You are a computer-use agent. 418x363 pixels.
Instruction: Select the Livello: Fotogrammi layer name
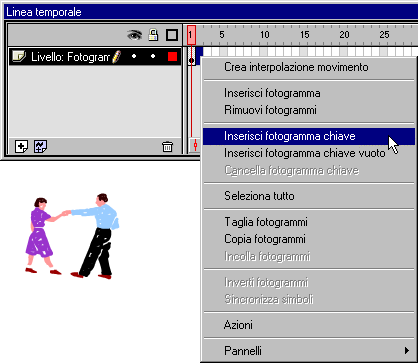click(x=70, y=57)
